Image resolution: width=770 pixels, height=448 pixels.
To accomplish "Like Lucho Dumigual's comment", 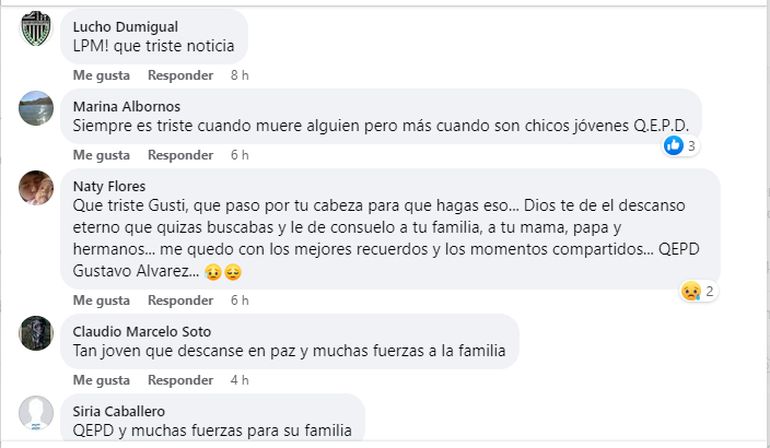I will coord(101,75).
